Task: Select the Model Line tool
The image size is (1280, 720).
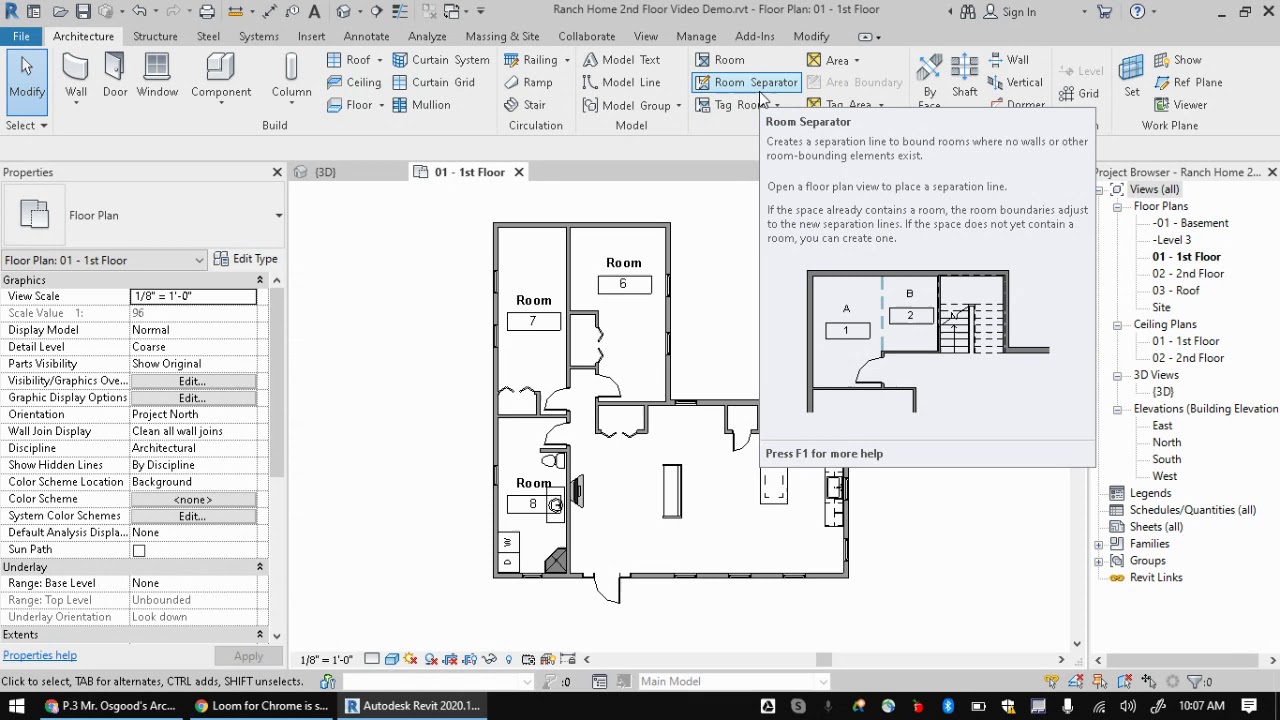Action: click(621, 82)
